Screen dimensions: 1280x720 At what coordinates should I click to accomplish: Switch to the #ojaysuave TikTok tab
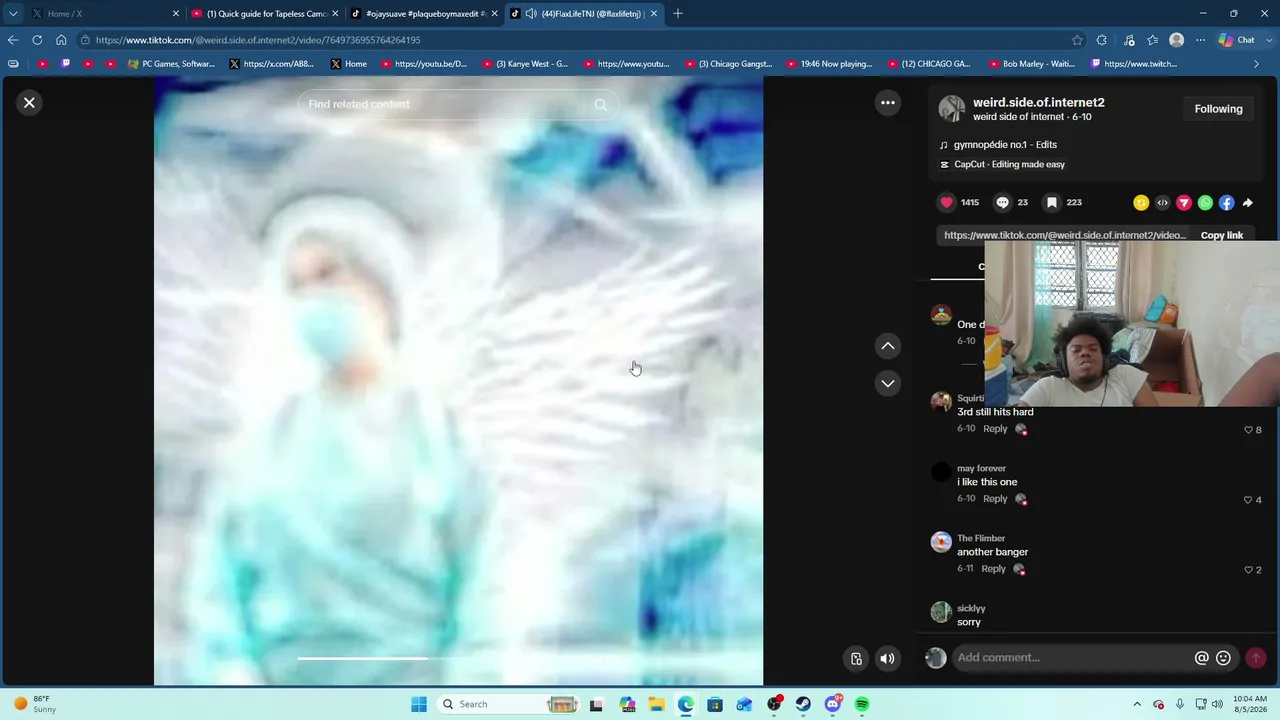(x=424, y=13)
